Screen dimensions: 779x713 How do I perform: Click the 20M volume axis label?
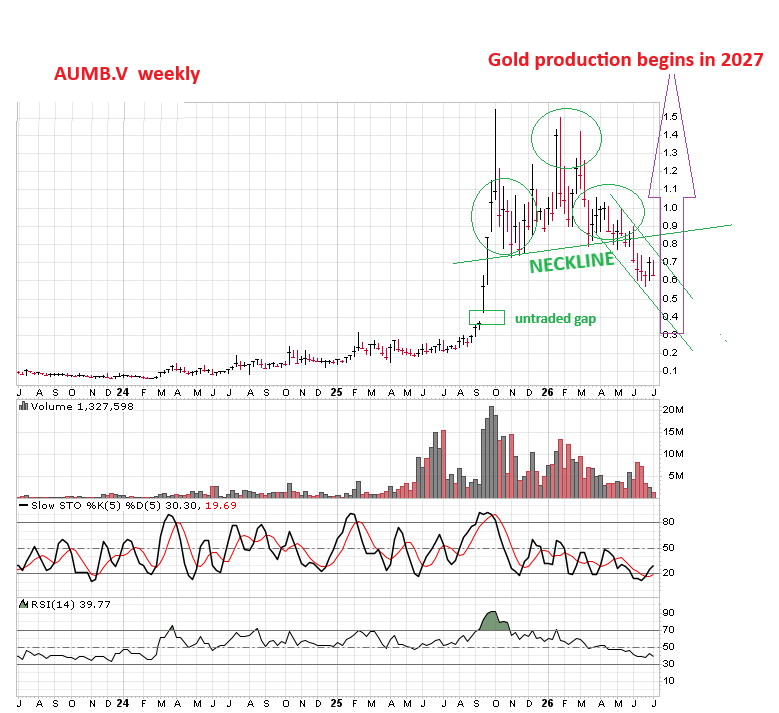pyautogui.click(x=673, y=410)
